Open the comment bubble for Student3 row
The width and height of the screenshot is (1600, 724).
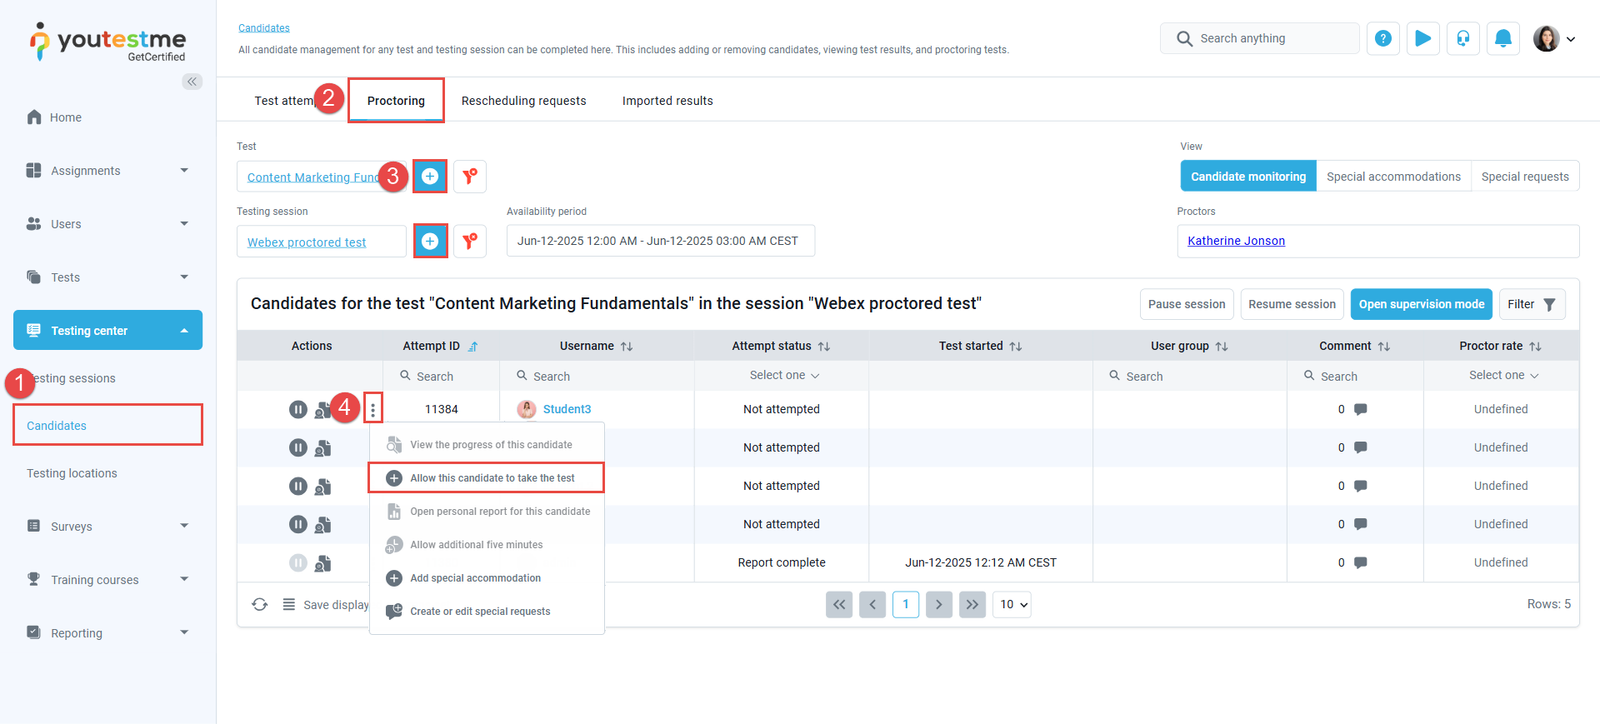tap(1360, 409)
